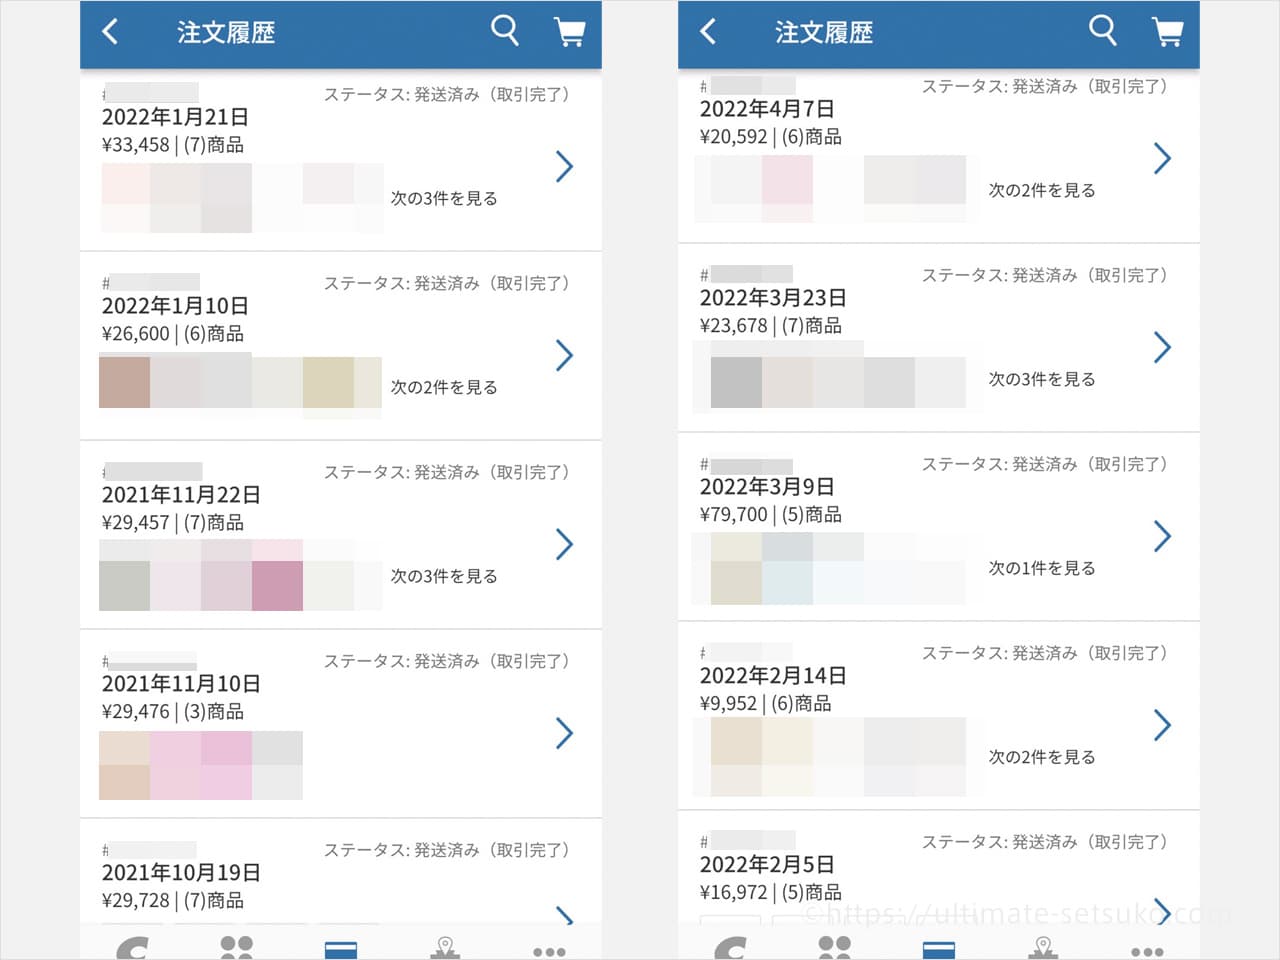
Task: Click the ¥29,728 | (7)商品 total
Action: [173, 901]
